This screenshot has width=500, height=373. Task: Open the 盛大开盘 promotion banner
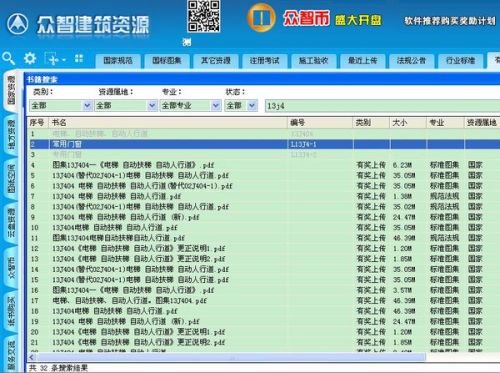[x=358, y=20]
